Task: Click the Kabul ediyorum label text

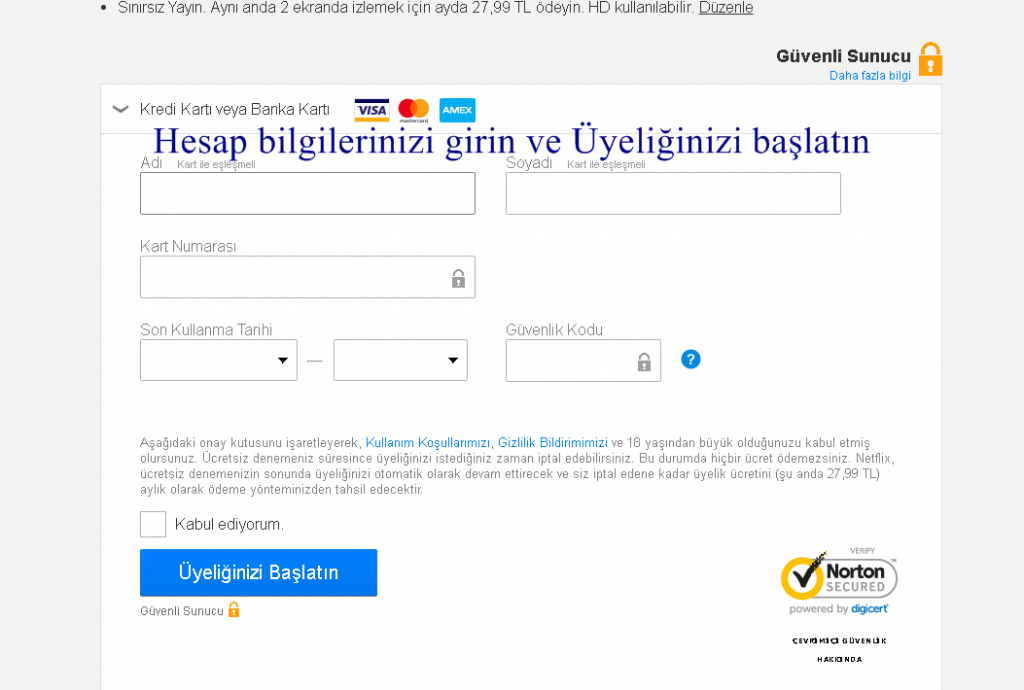Action: click(229, 524)
